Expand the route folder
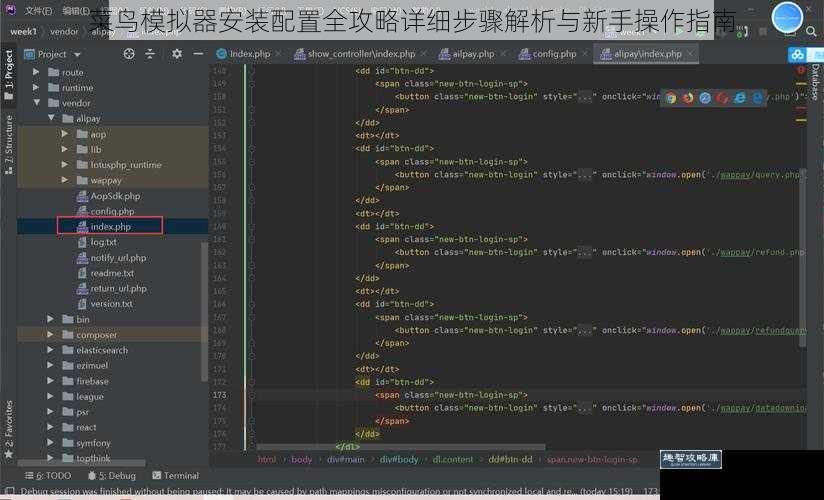Image resolution: width=824 pixels, height=500 pixels. tap(36, 72)
